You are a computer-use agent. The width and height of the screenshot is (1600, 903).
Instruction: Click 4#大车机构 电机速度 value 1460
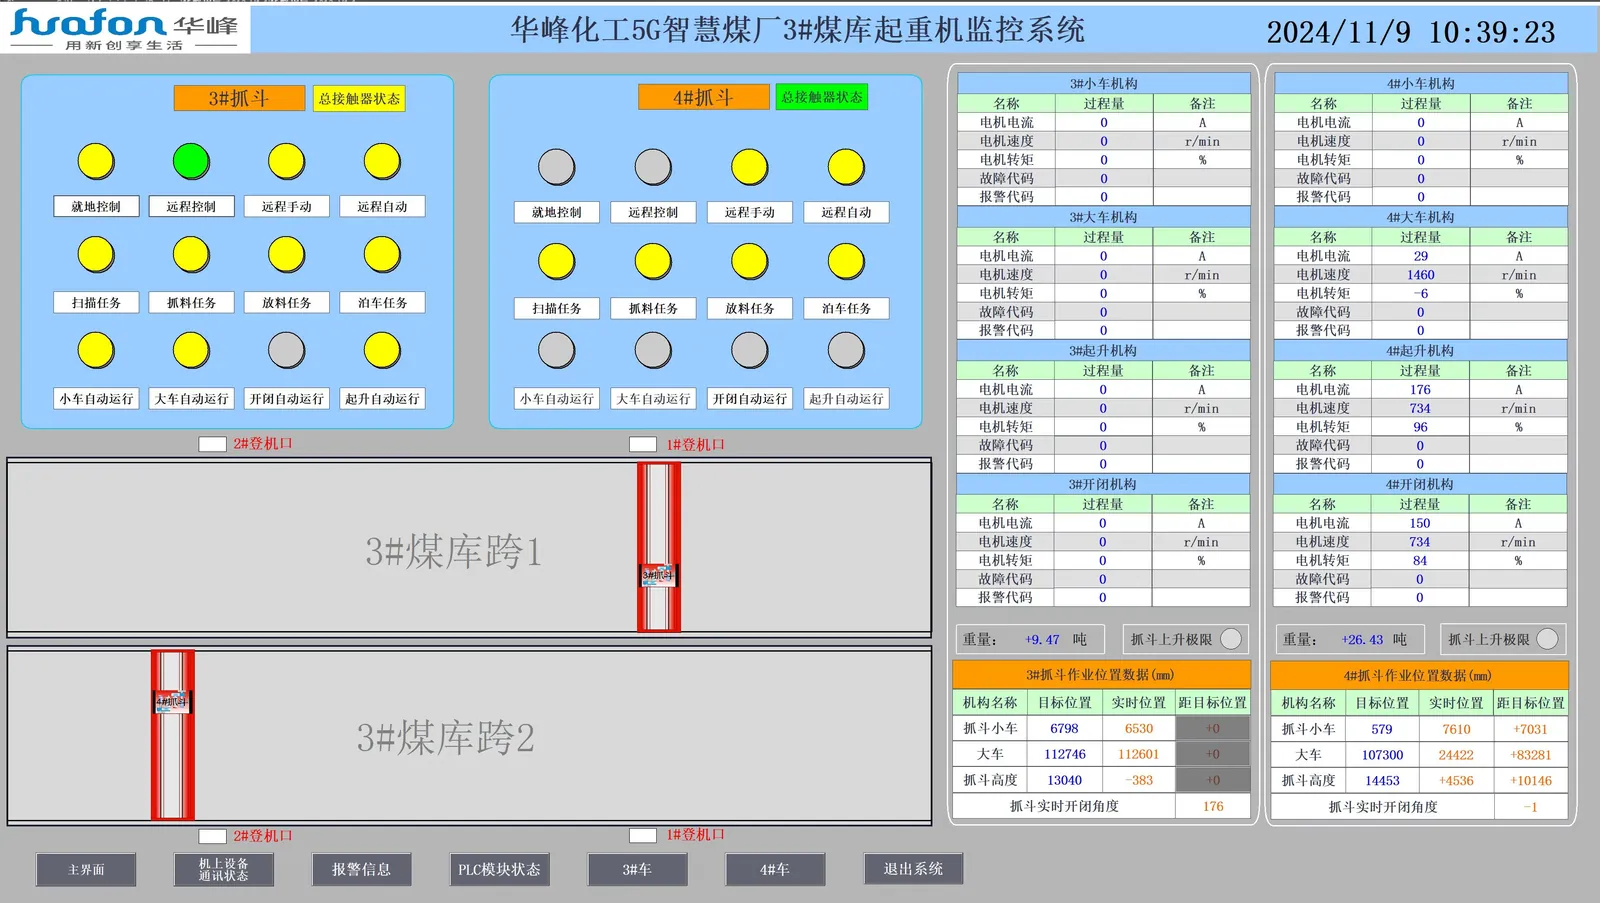tap(1420, 275)
